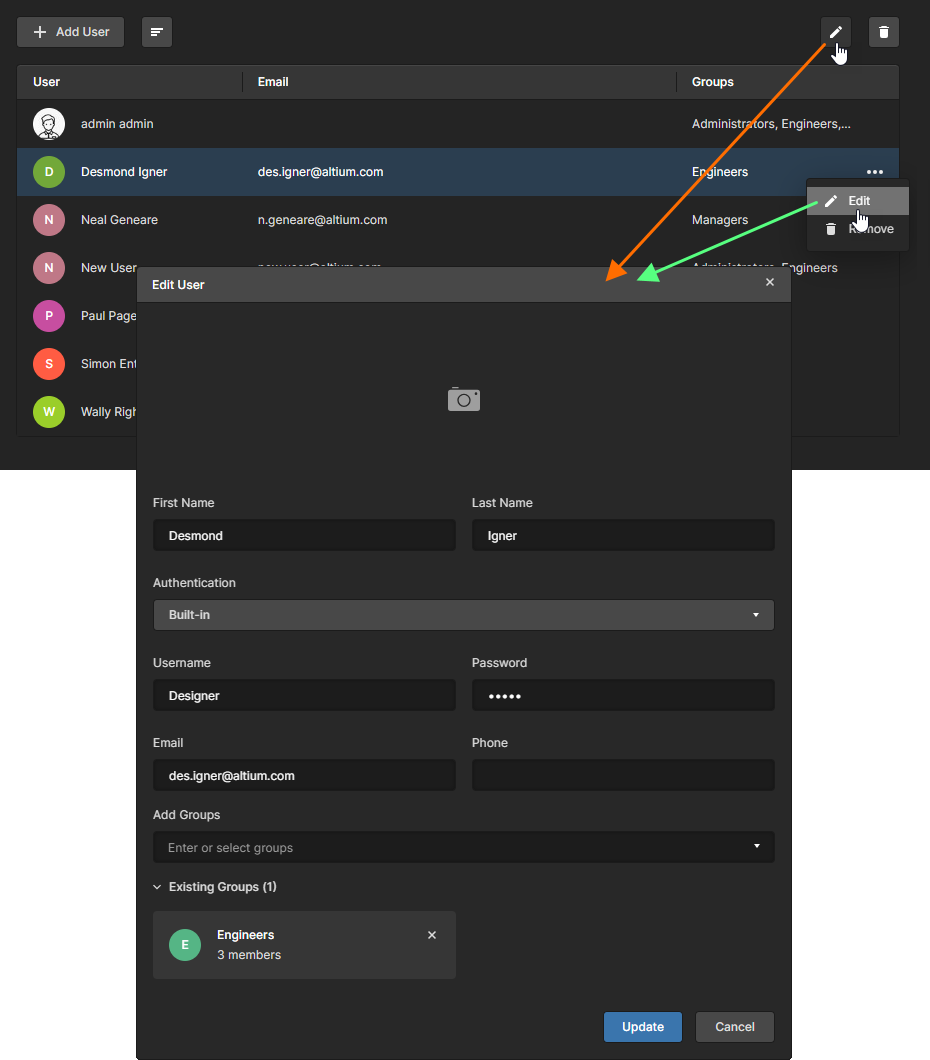Open the Add Groups selection dropdown
This screenshot has width=930, height=1060.
[x=463, y=846]
